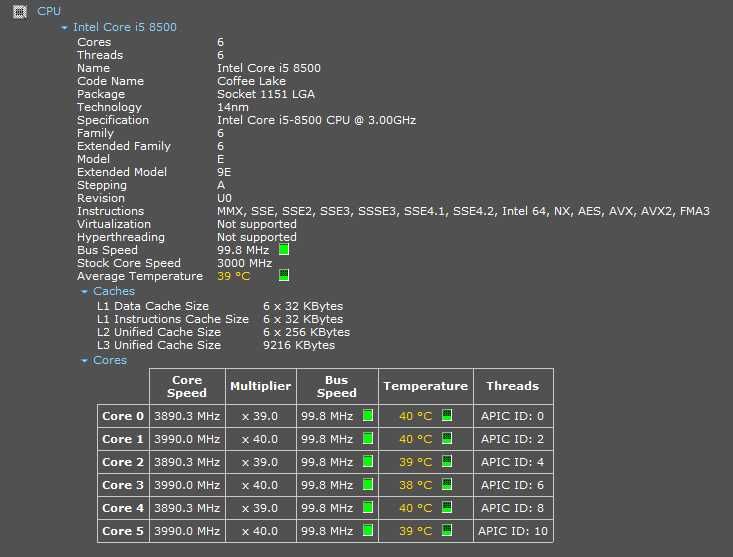Click Stock Core Speed value 3000 MHz
This screenshot has height=557, width=733.
(x=244, y=263)
